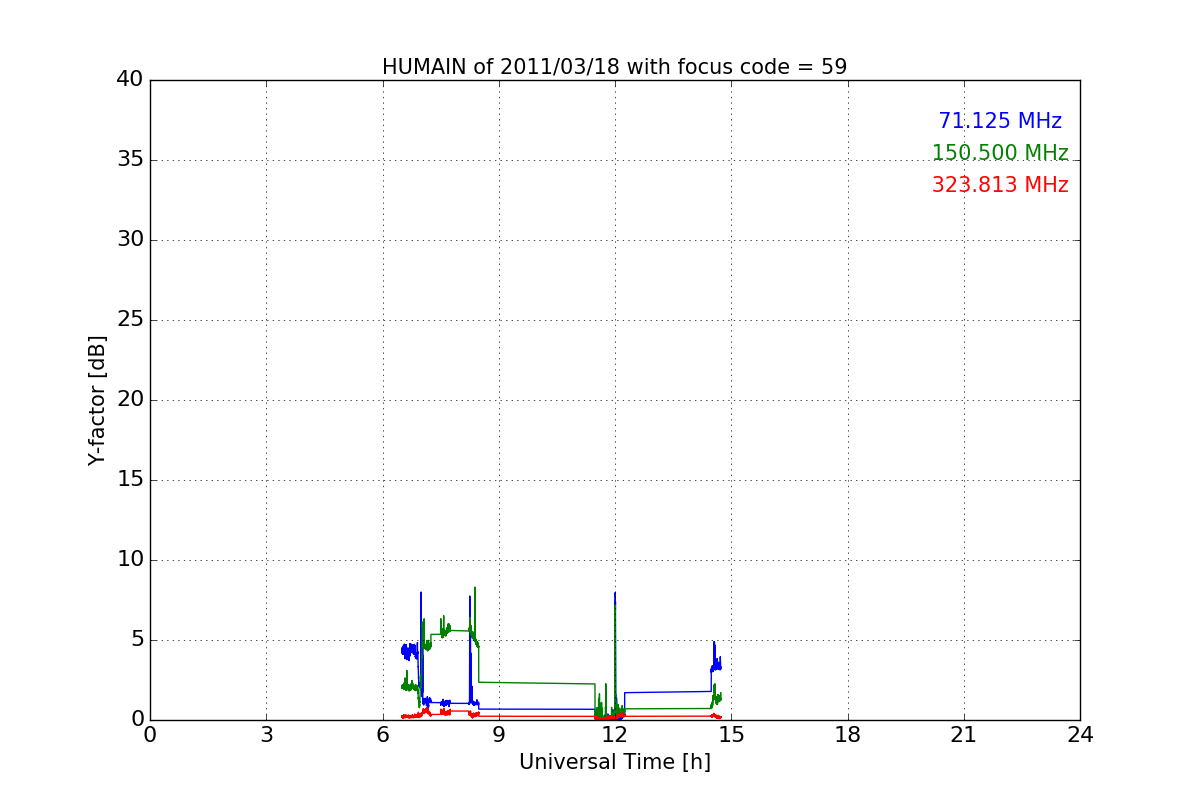Click the x-axis tick label 24
1200x800 pixels.
(1080, 735)
